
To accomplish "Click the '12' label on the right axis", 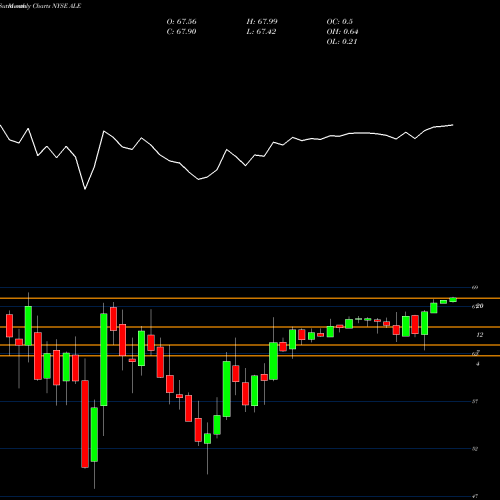I will [x=480, y=335].
